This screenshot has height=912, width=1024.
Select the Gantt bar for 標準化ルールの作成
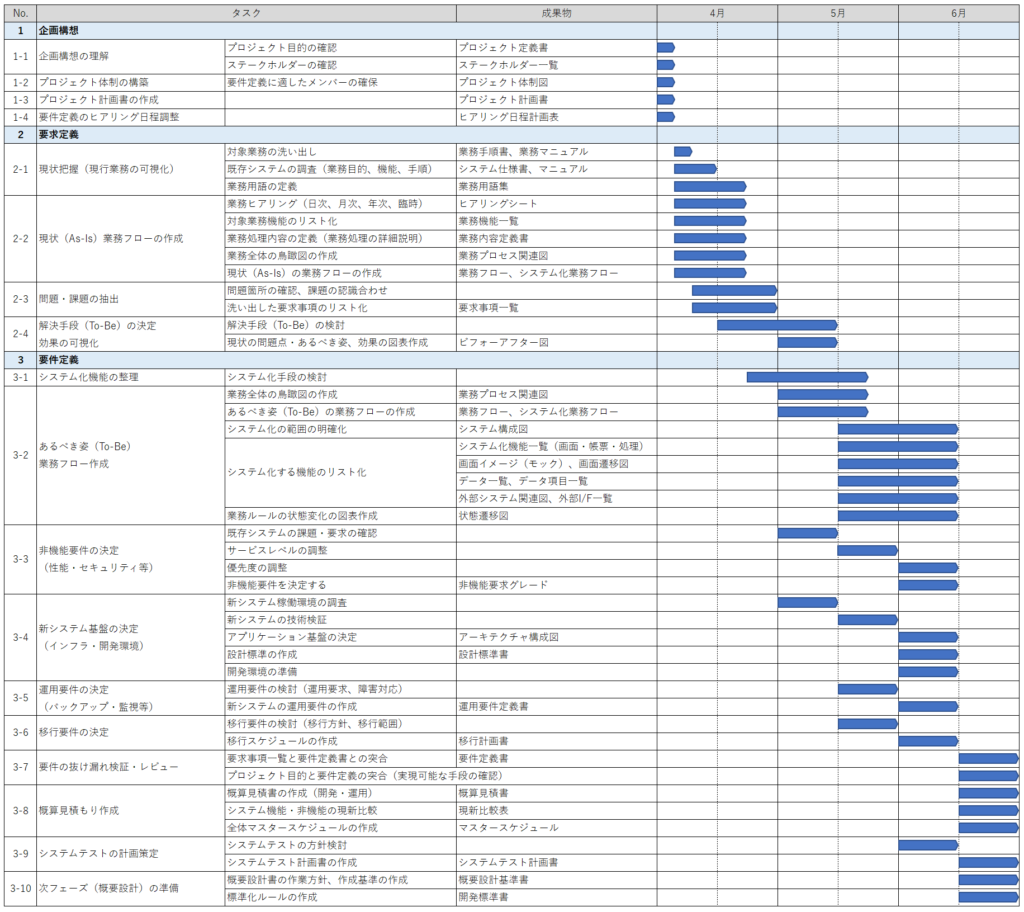(x=988, y=897)
